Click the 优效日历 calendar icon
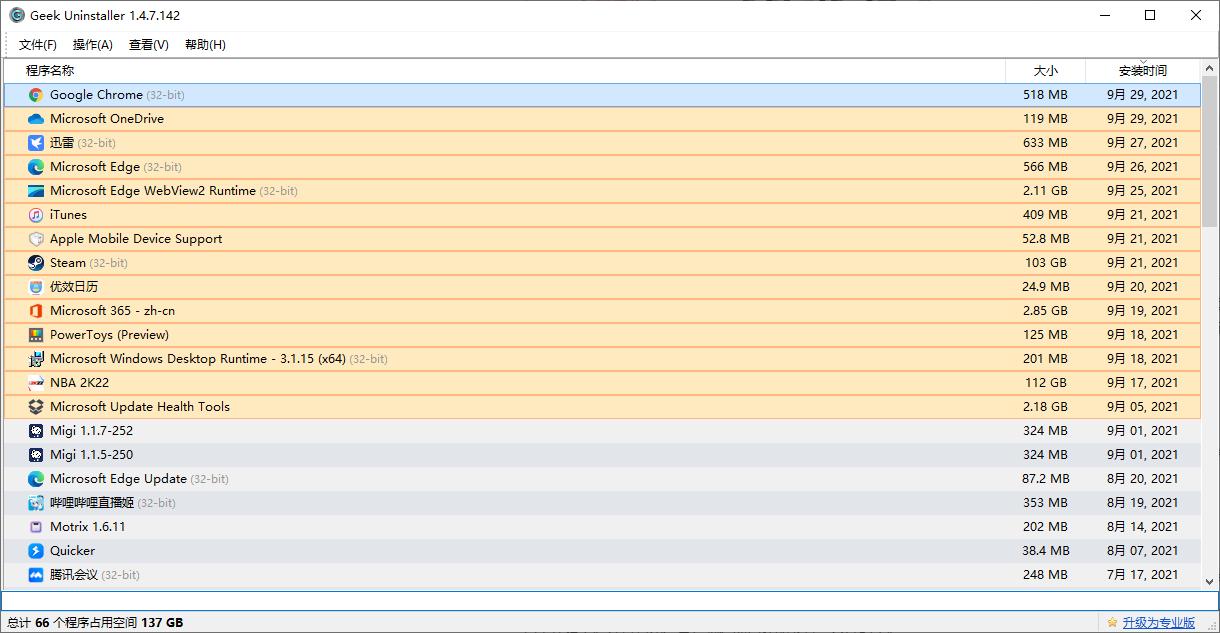Screen dimensions: 1220x633 click(36, 287)
